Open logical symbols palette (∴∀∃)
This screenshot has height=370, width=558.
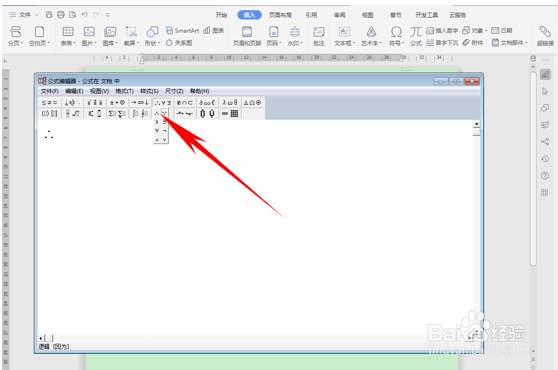163,102
